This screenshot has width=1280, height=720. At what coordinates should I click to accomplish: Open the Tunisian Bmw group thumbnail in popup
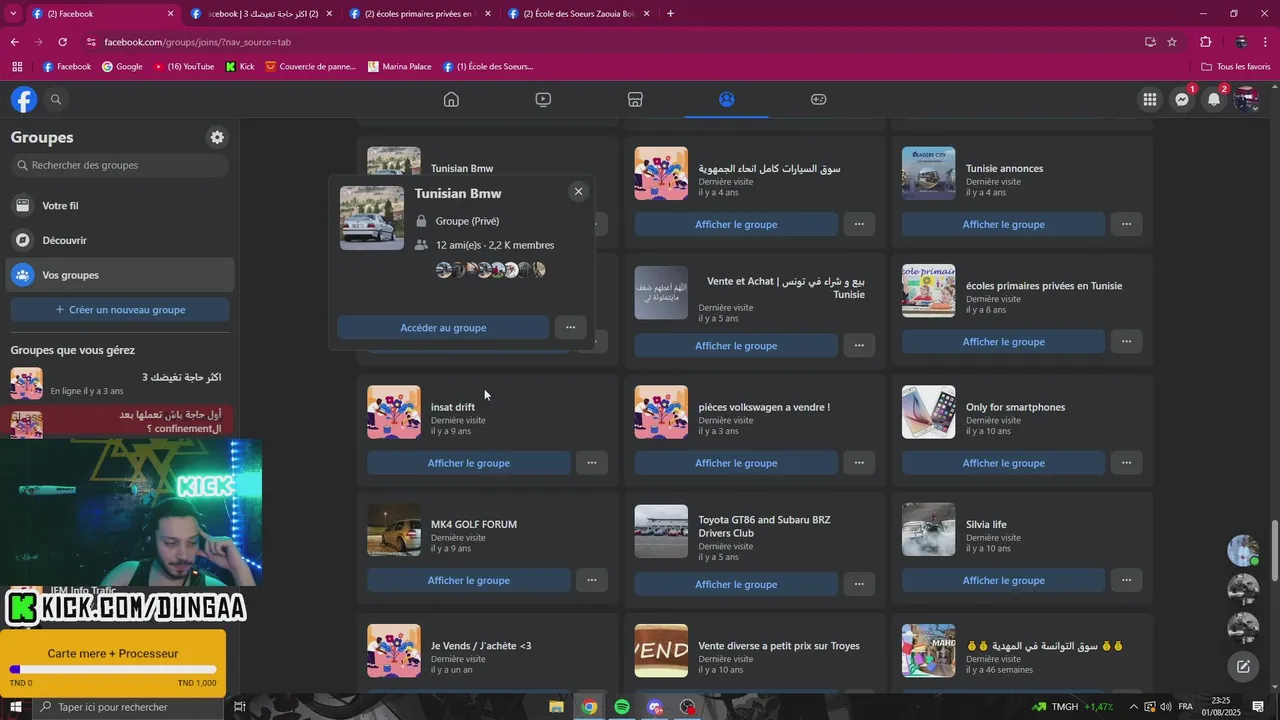tap(372, 218)
